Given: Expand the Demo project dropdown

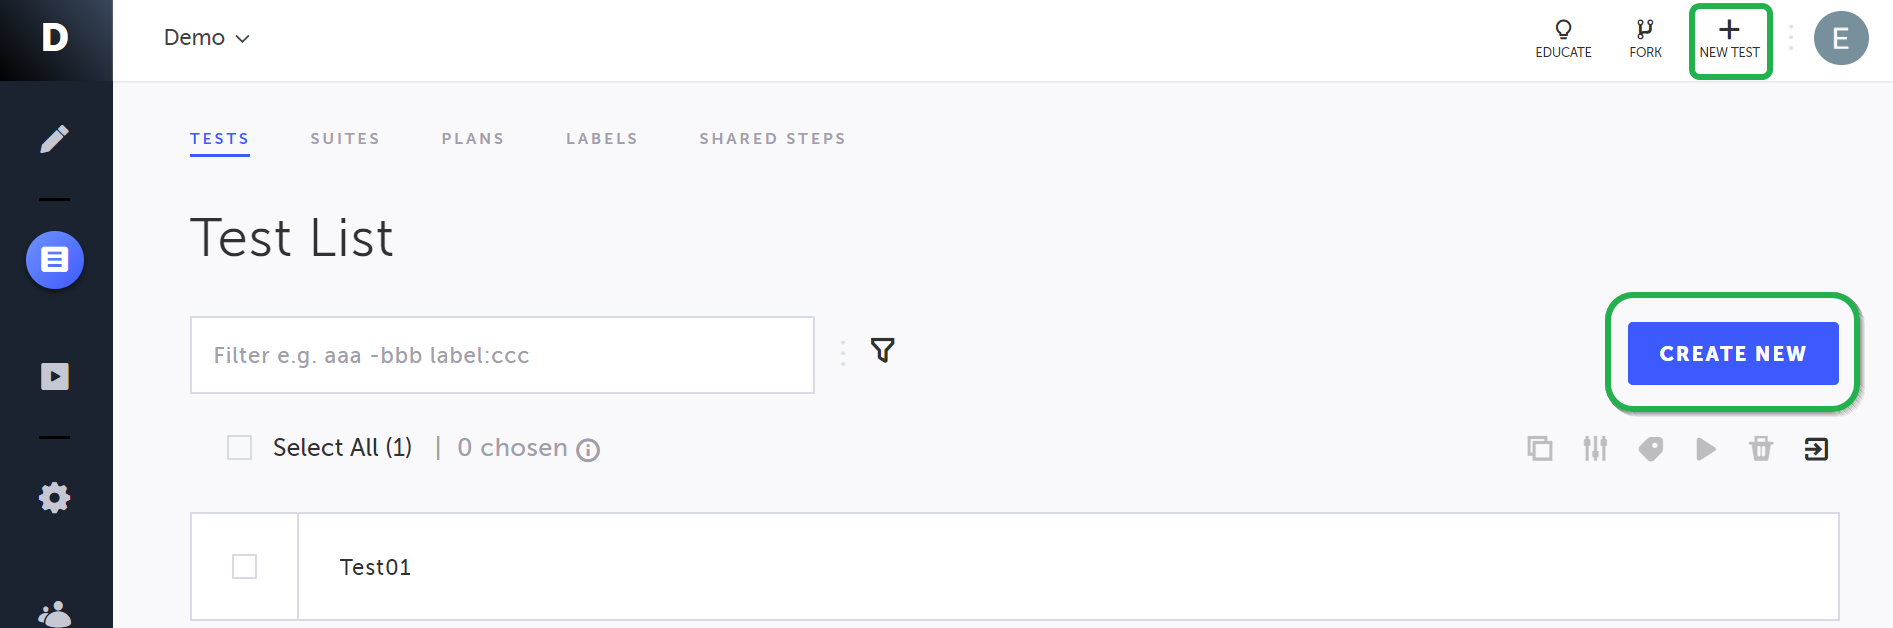Looking at the screenshot, I should (x=207, y=38).
